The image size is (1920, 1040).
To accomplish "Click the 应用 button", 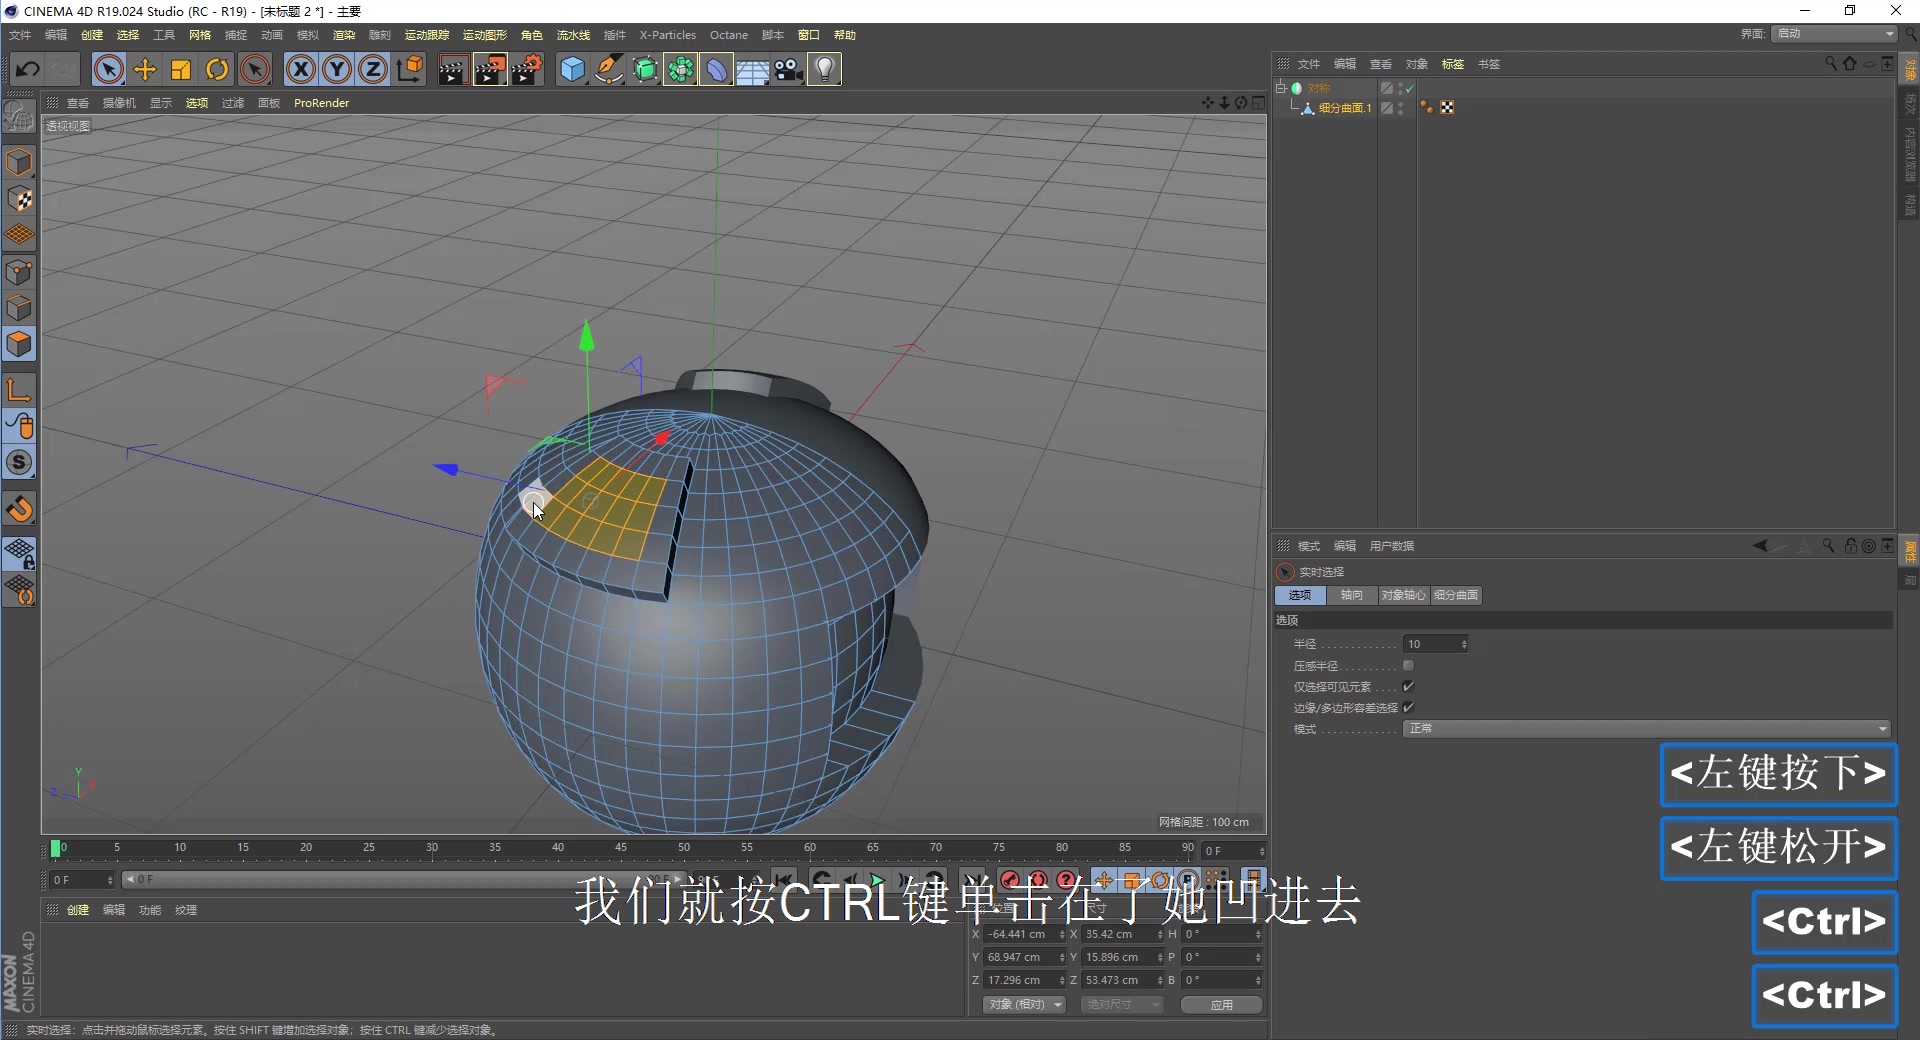I will point(1220,1004).
